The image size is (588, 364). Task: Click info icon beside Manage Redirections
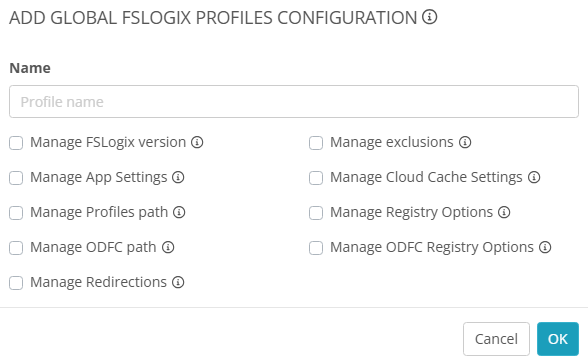click(178, 282)
